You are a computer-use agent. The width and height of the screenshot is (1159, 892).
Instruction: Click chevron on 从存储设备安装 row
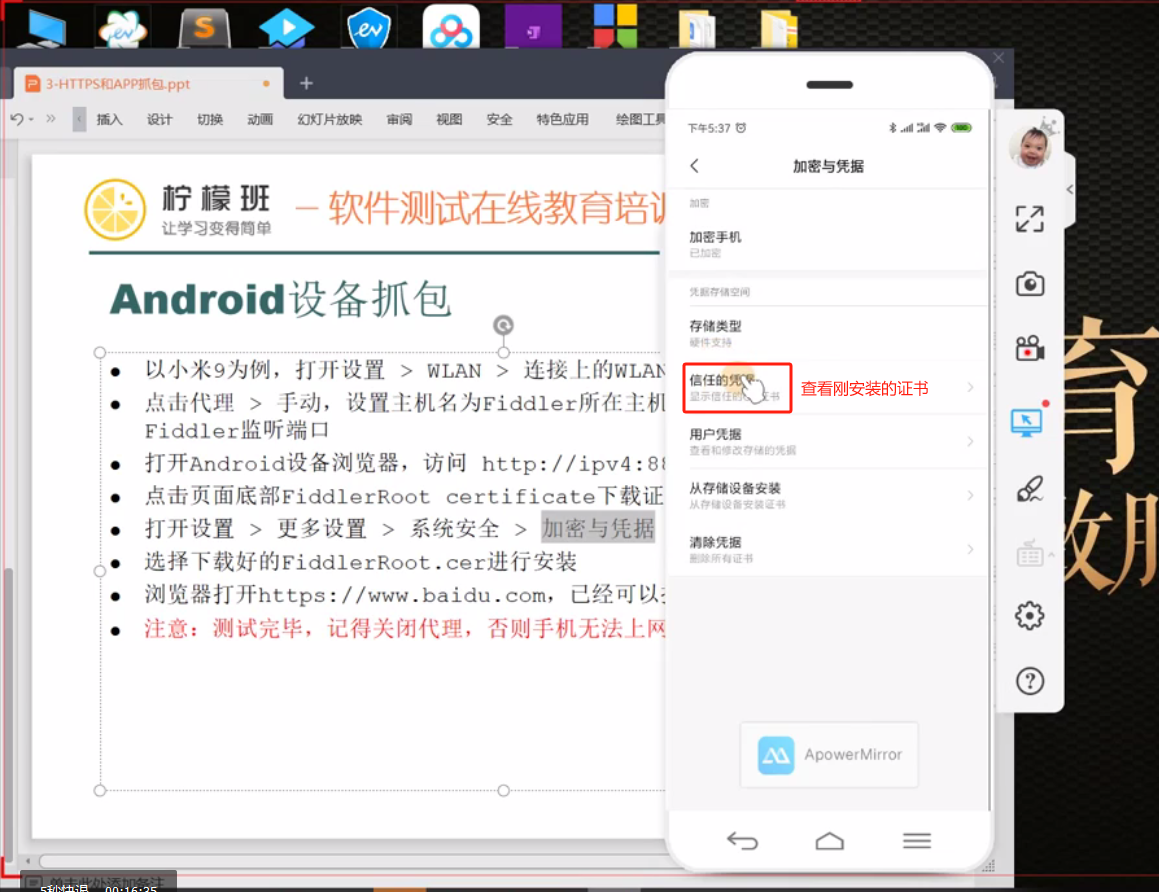[x=970, y=495]
